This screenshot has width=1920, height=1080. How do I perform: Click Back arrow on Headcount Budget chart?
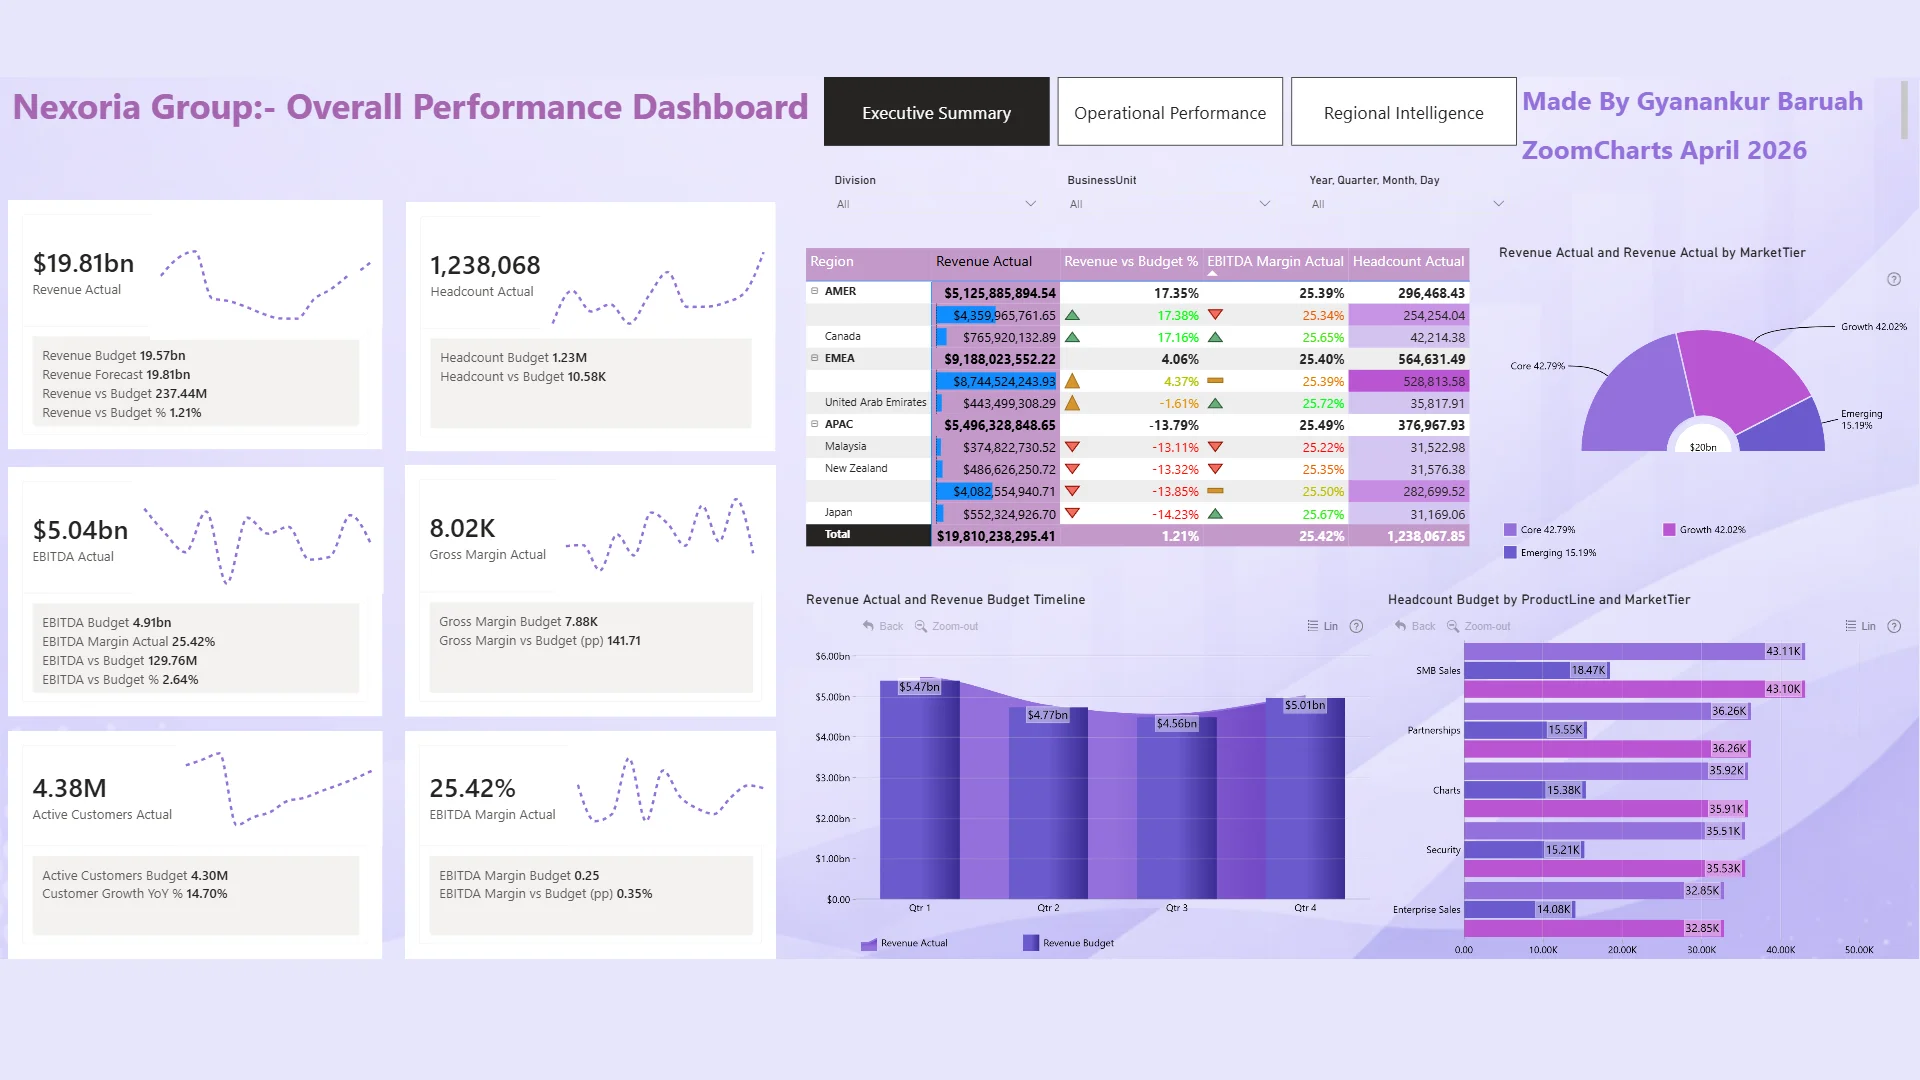[1400, 627]
